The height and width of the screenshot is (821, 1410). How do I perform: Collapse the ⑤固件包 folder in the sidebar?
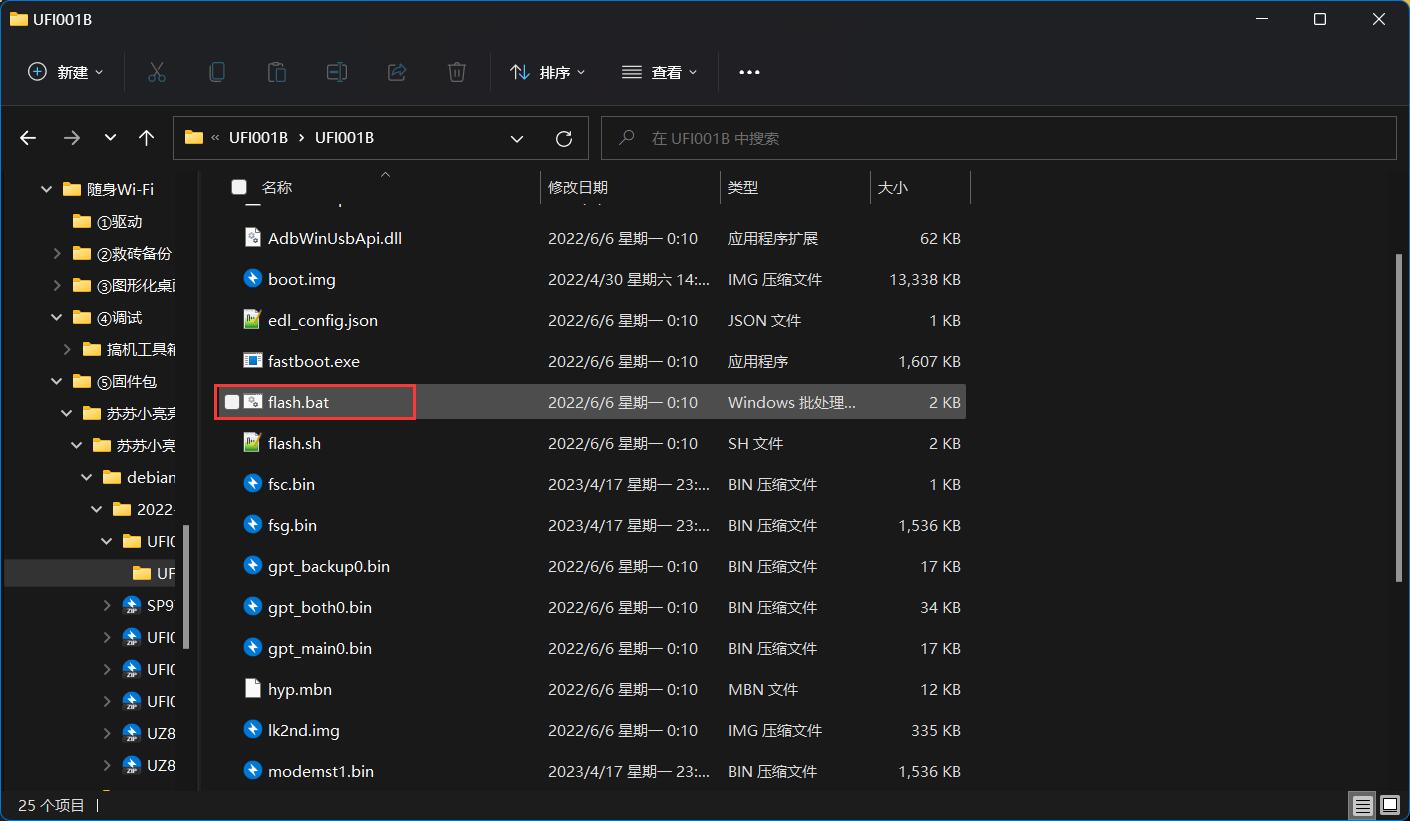[57, 381]
